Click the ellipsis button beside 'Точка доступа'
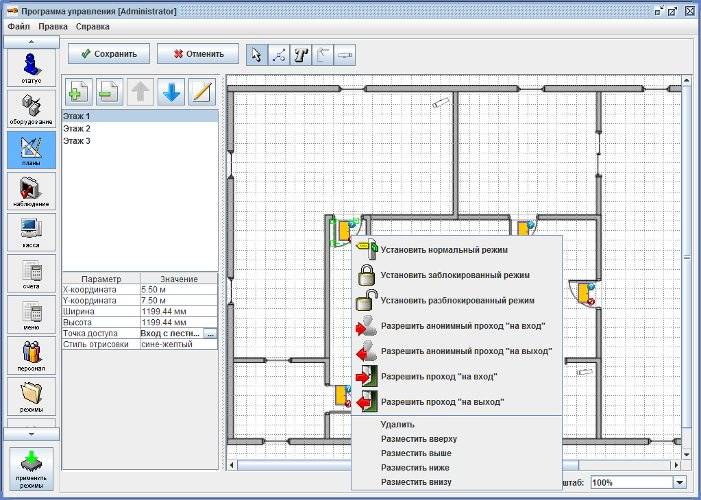The image size is (701, 500). coord(210,333)
